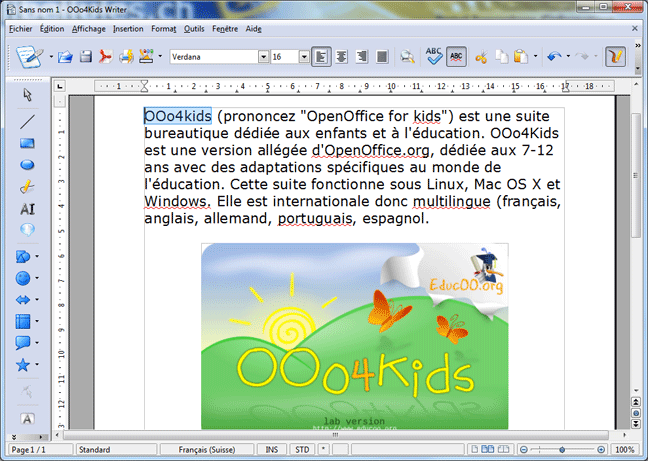Click the Block Arrows icon
648x461 pixels.
[x=23, y=299]
